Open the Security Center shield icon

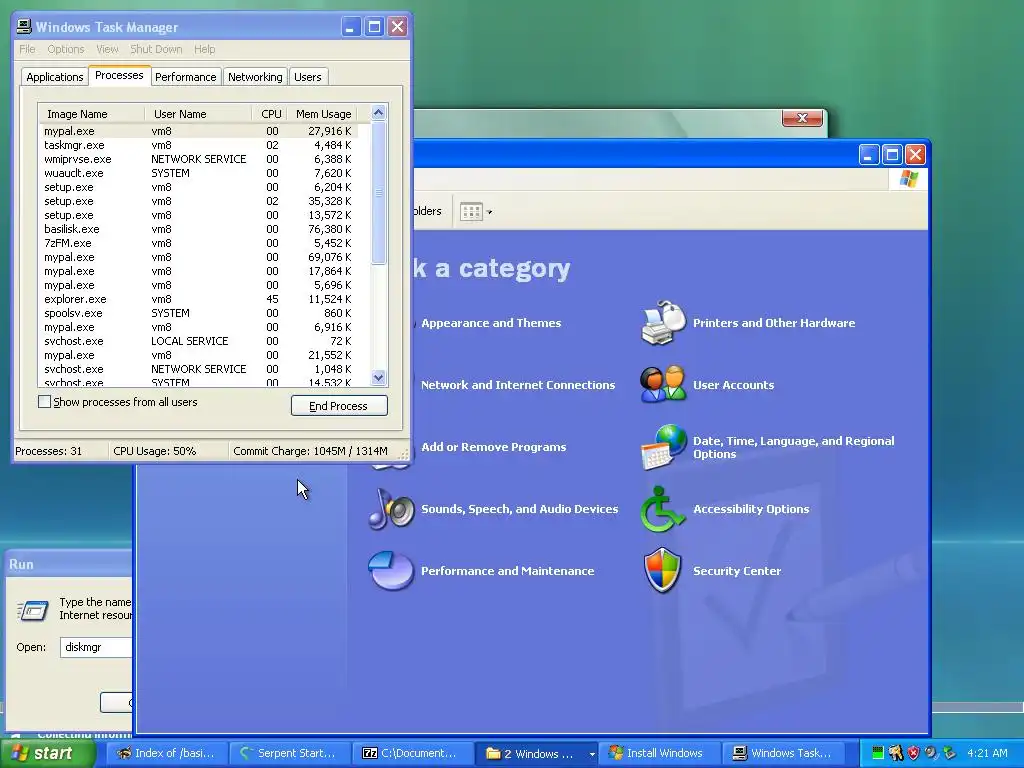click(x=662, y=570)
